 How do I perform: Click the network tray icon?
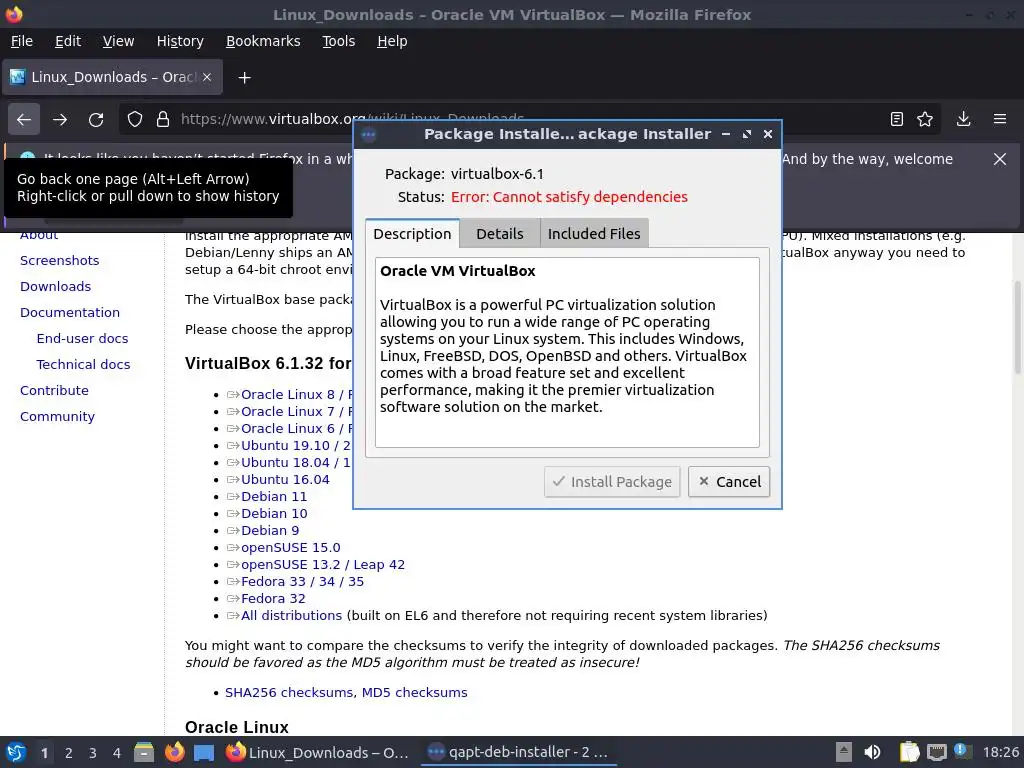tap(936, 752)
